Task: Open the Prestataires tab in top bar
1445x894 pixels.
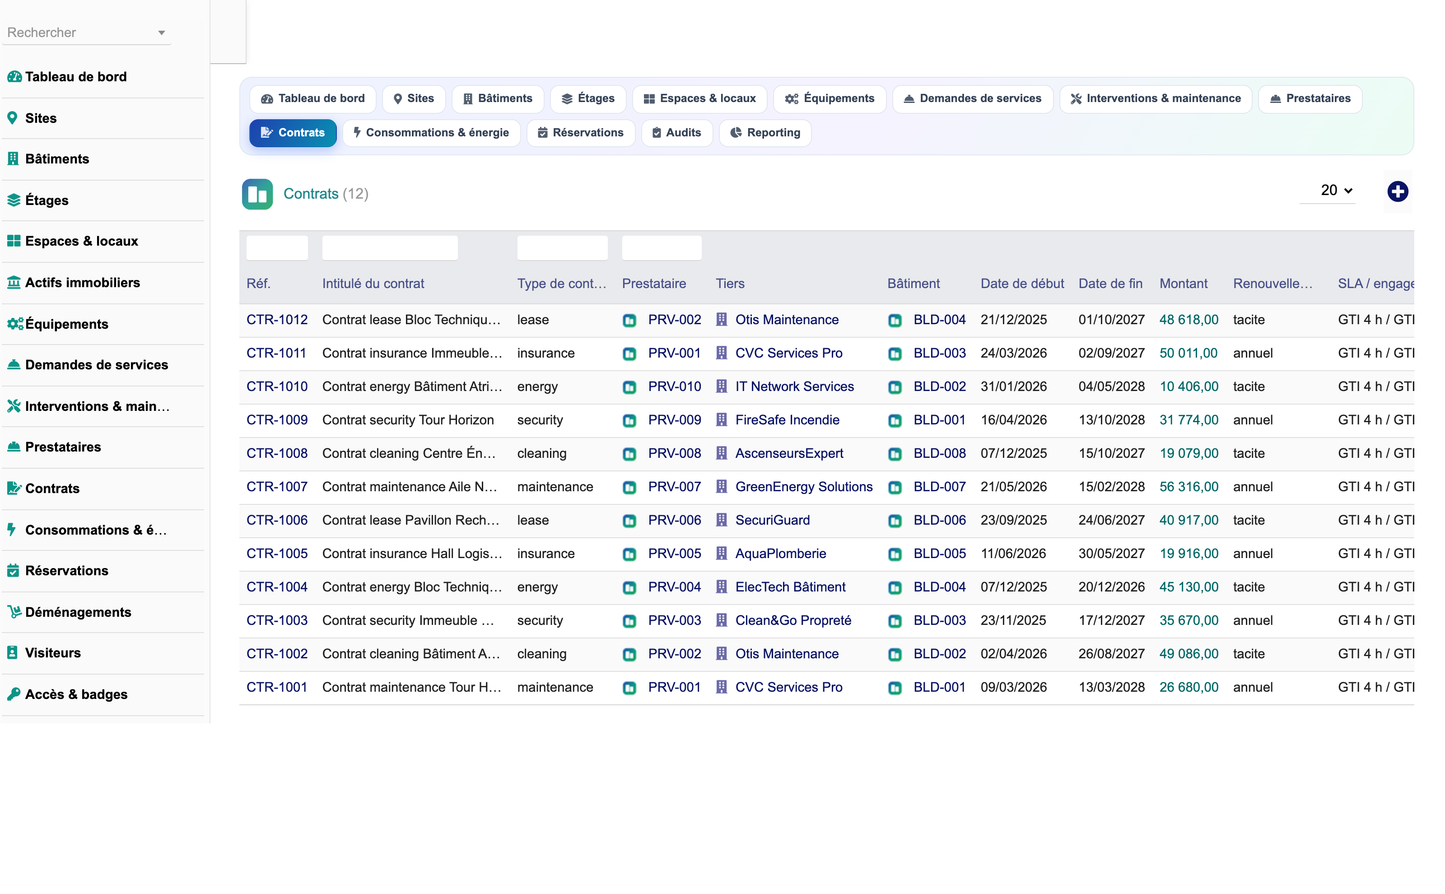Action: [x=1310, y=99]
